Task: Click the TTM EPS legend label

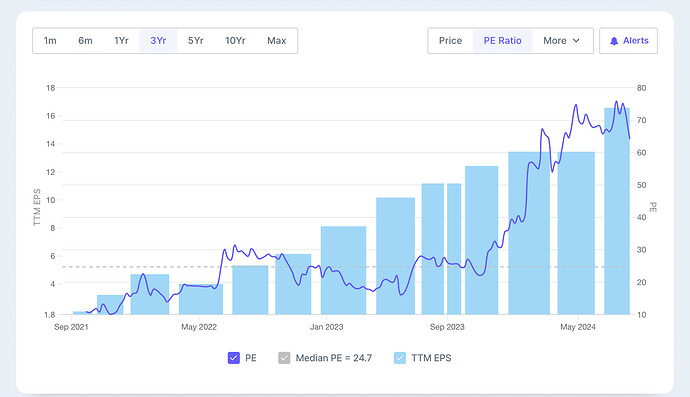Action: (x=431, y=358)
